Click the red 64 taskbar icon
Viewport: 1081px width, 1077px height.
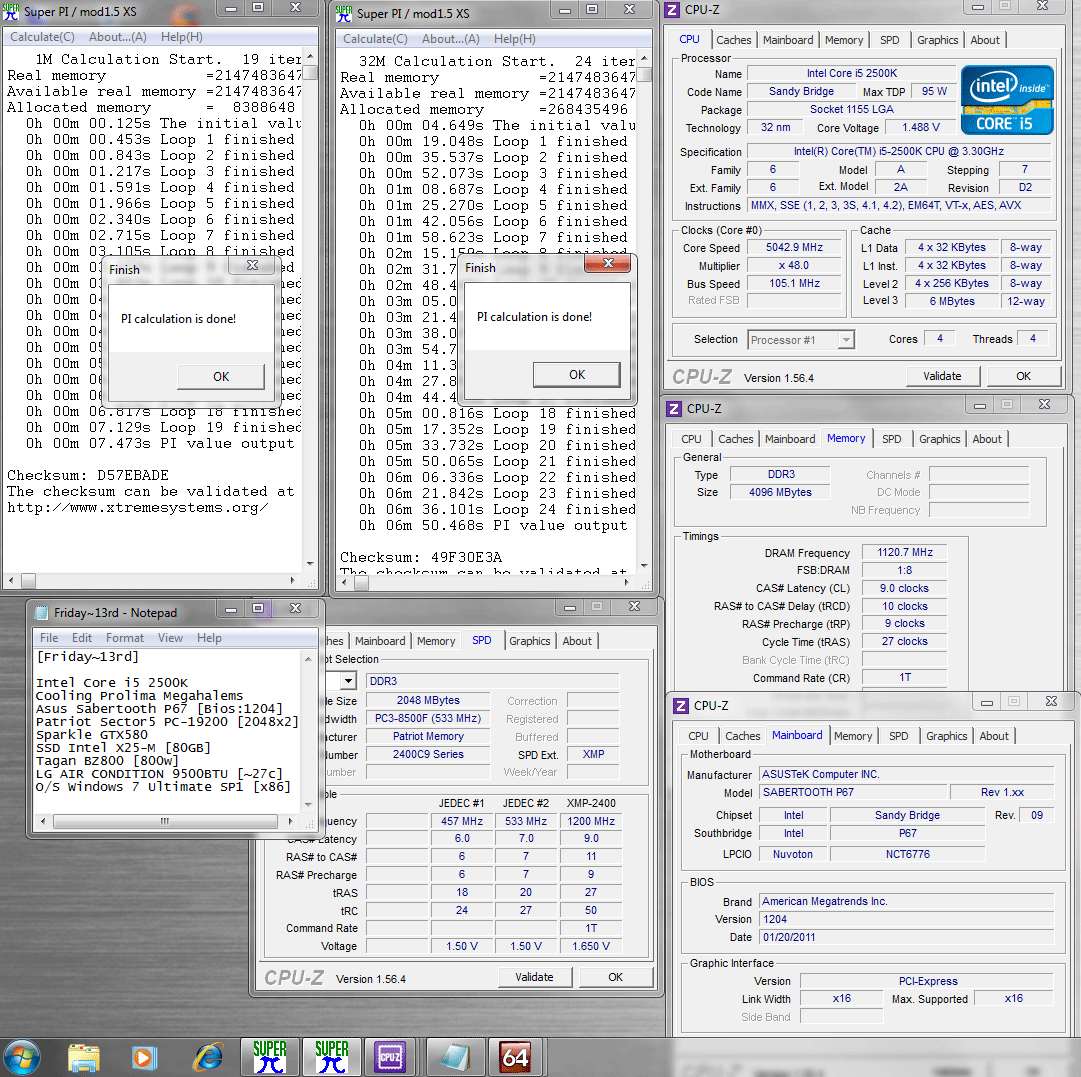pyautogui.click(x=515, y=1056)
